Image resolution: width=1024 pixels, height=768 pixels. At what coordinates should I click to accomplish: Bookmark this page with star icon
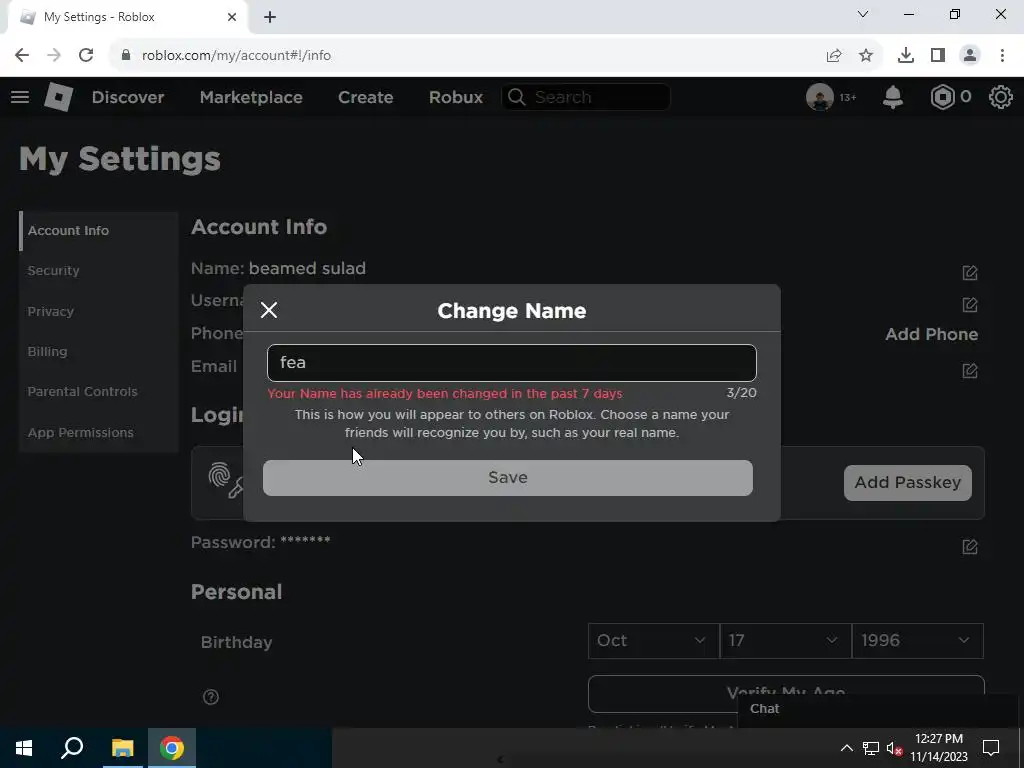[x=866, y=56]
